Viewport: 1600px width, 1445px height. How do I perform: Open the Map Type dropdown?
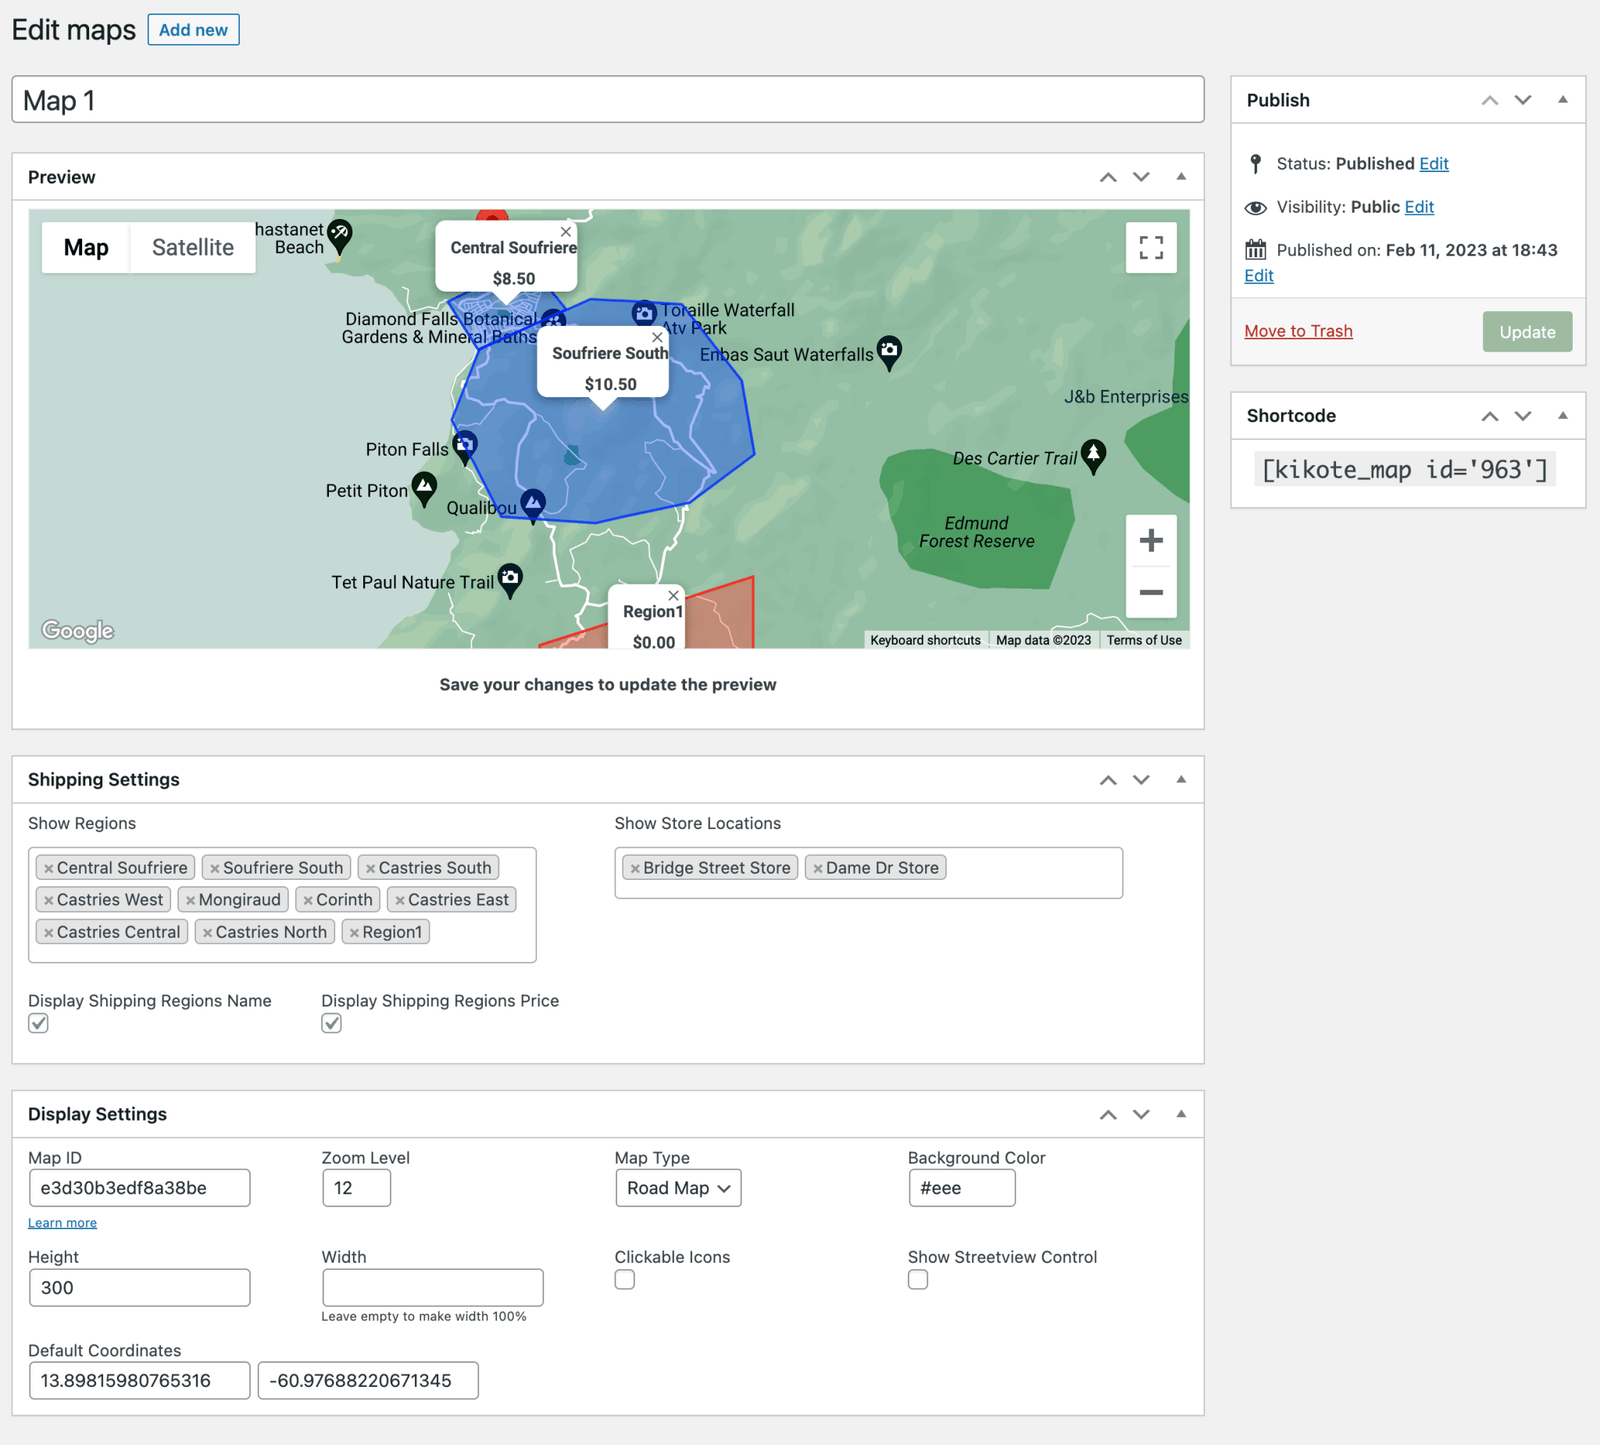(x=678, y=1188)
